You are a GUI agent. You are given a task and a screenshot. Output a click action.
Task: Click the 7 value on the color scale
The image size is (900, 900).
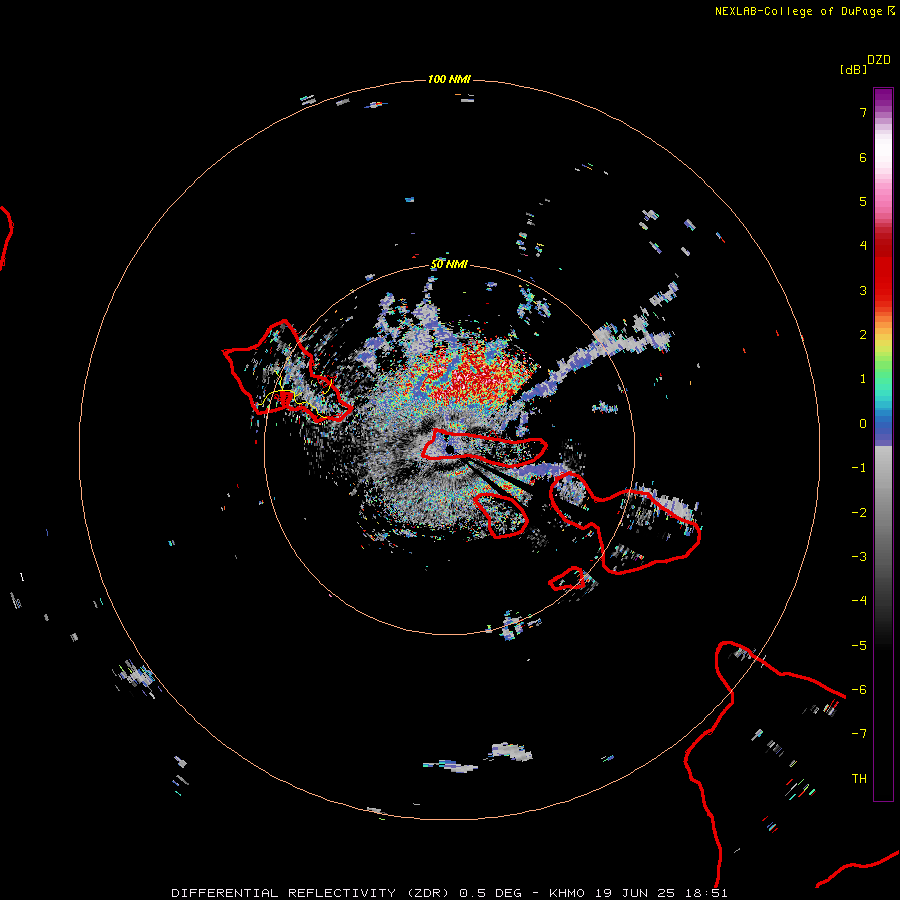click(x=863, y=113)
